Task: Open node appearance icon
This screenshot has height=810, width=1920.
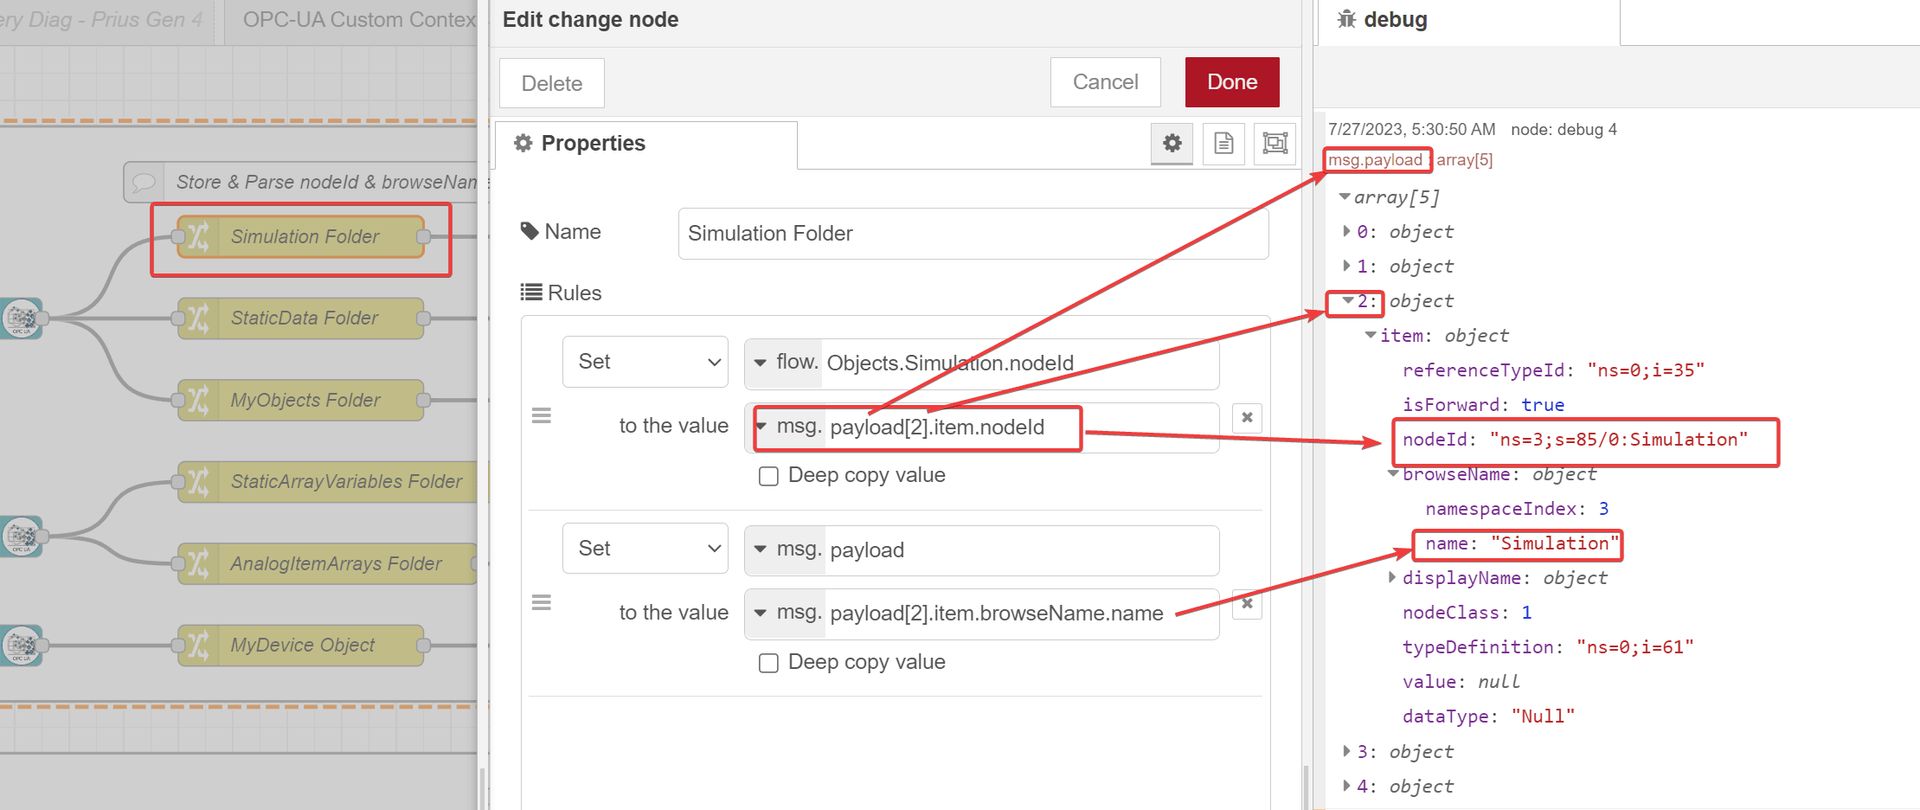Action: tap(1275, 143)
